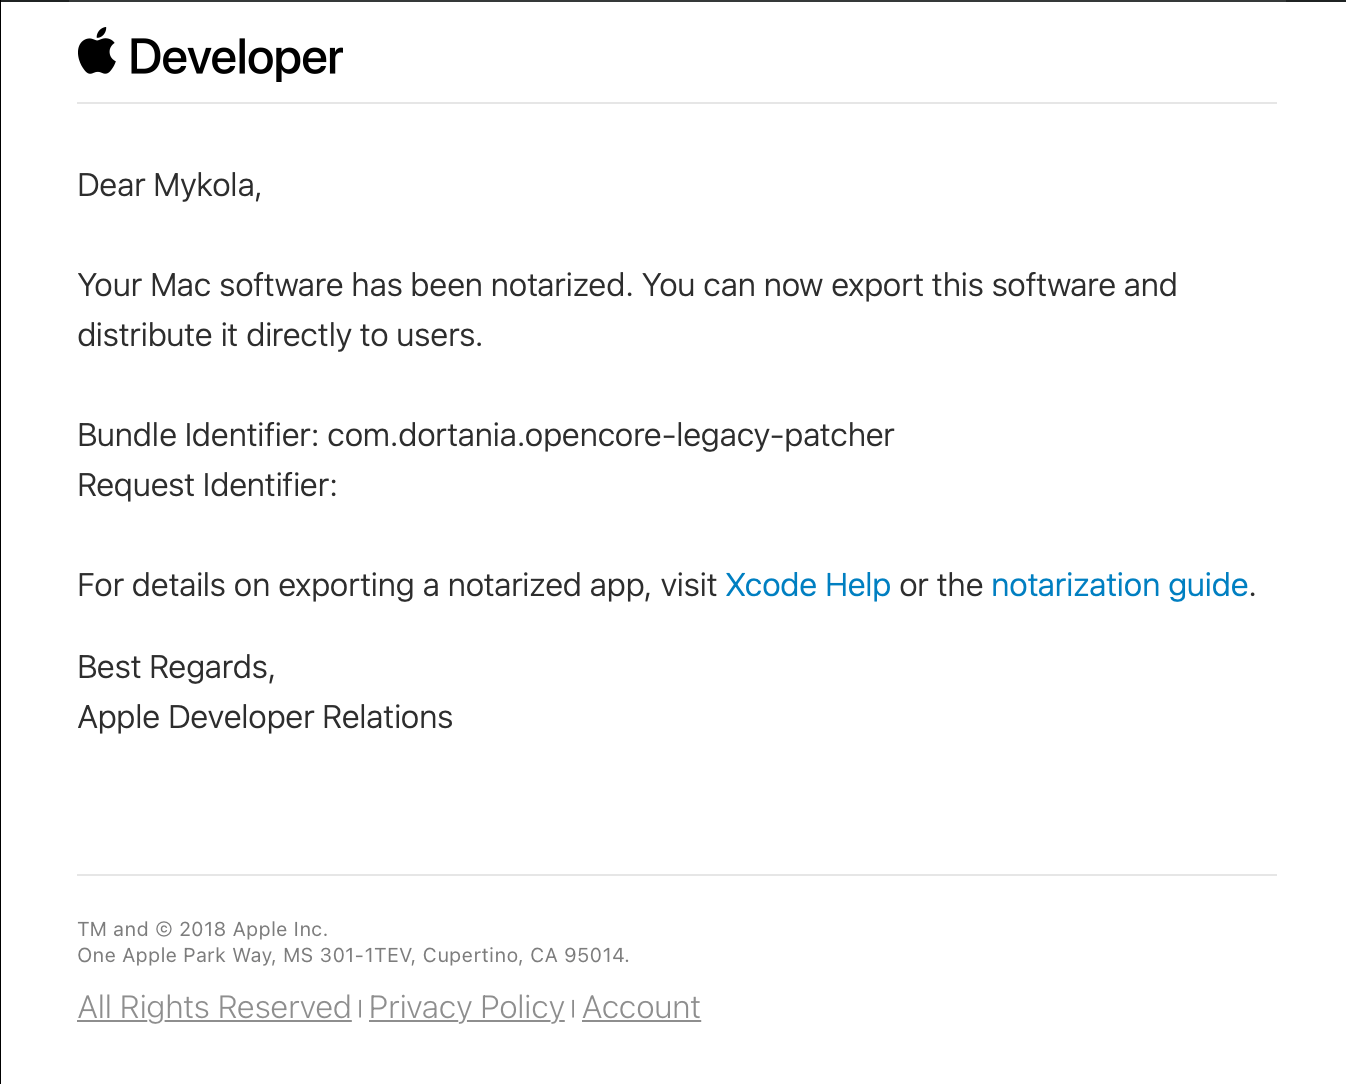Click the Apple logo icon

pyautogui.click(x=97, y=52)
